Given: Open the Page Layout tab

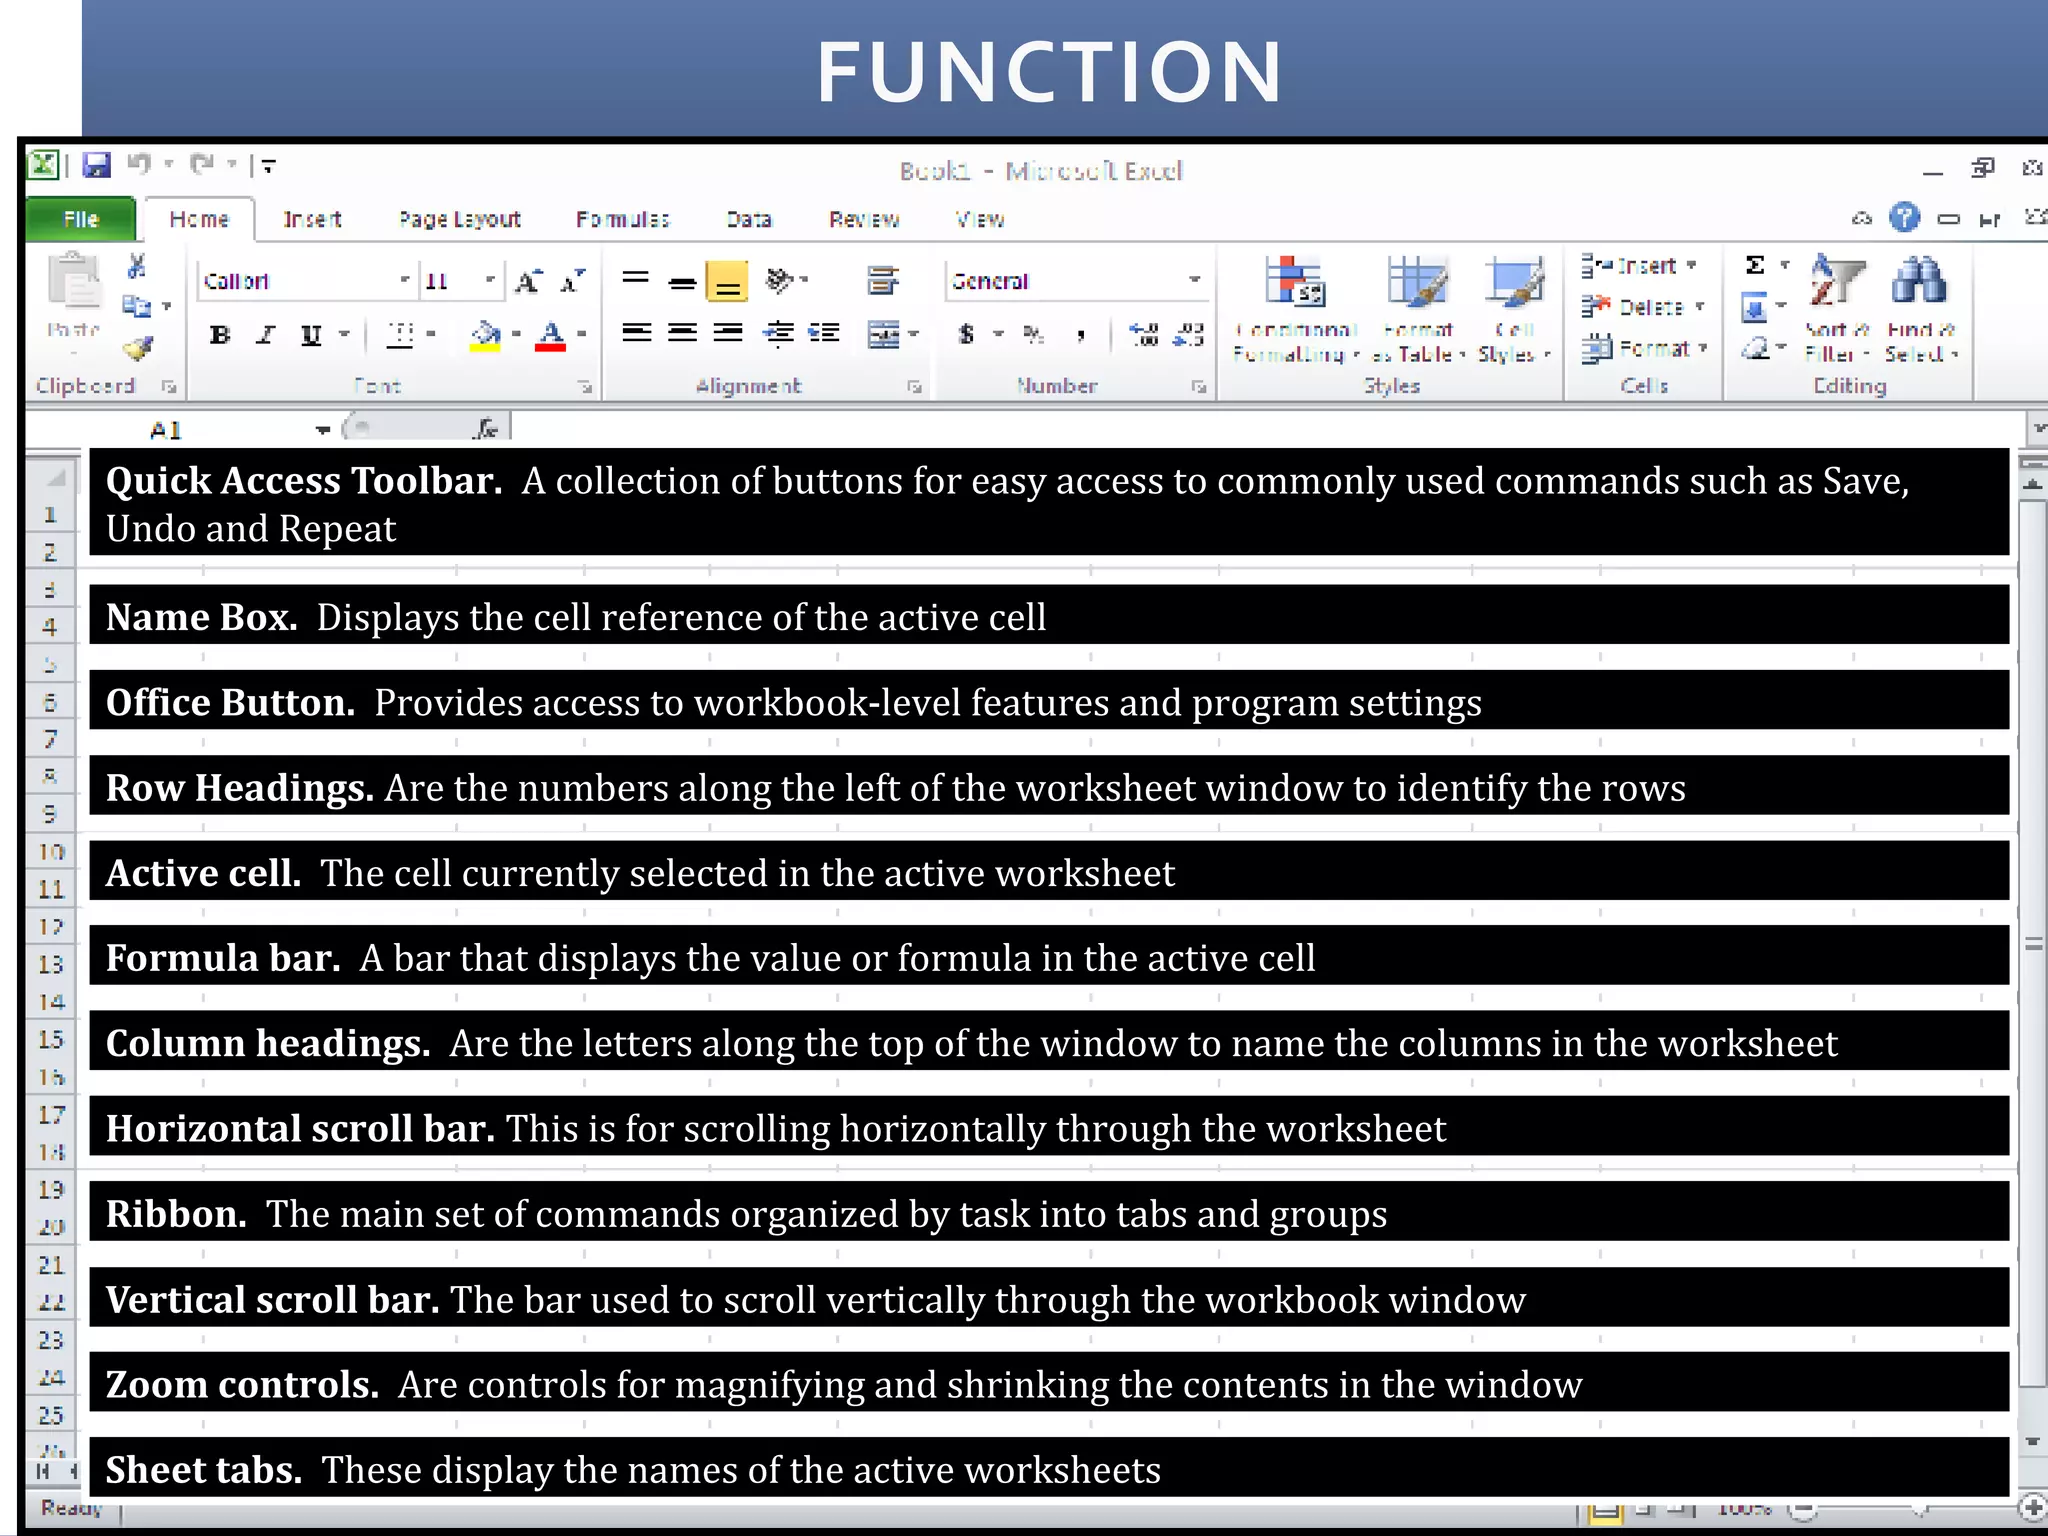Looking at the screenshot, I should (459, 219).
